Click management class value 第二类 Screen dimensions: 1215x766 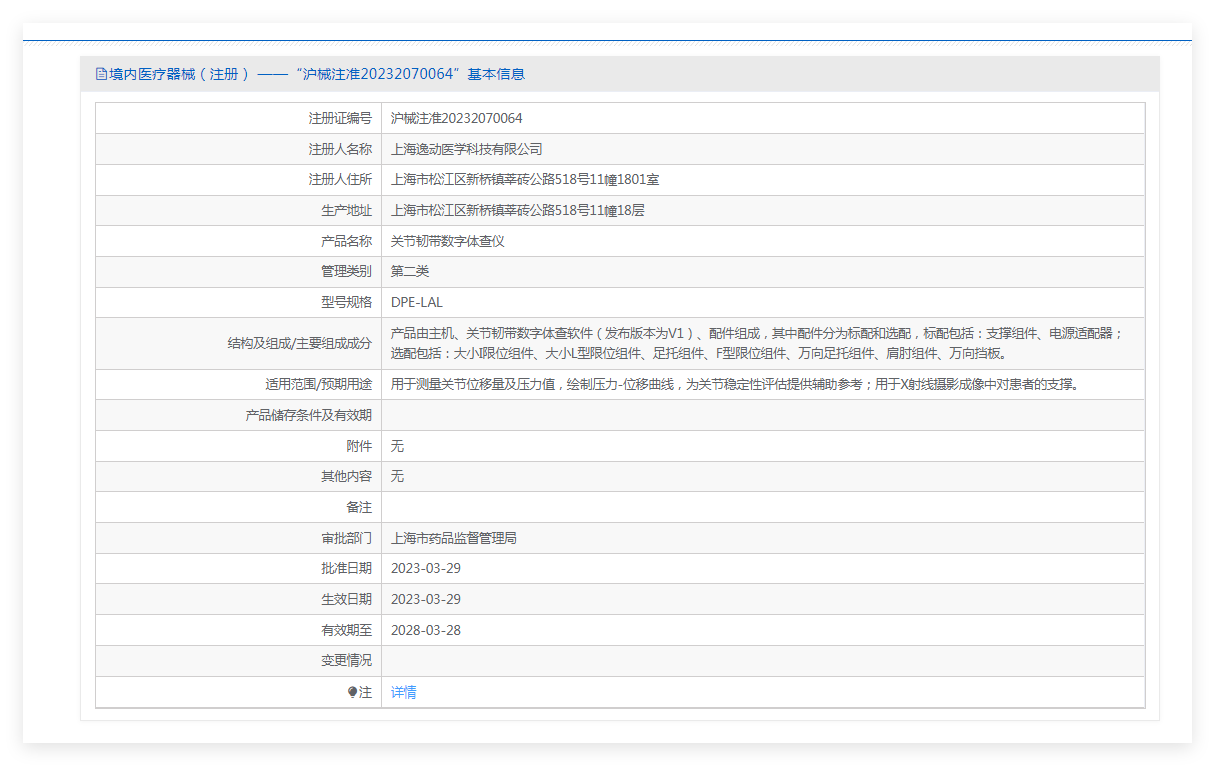[410, 272]
